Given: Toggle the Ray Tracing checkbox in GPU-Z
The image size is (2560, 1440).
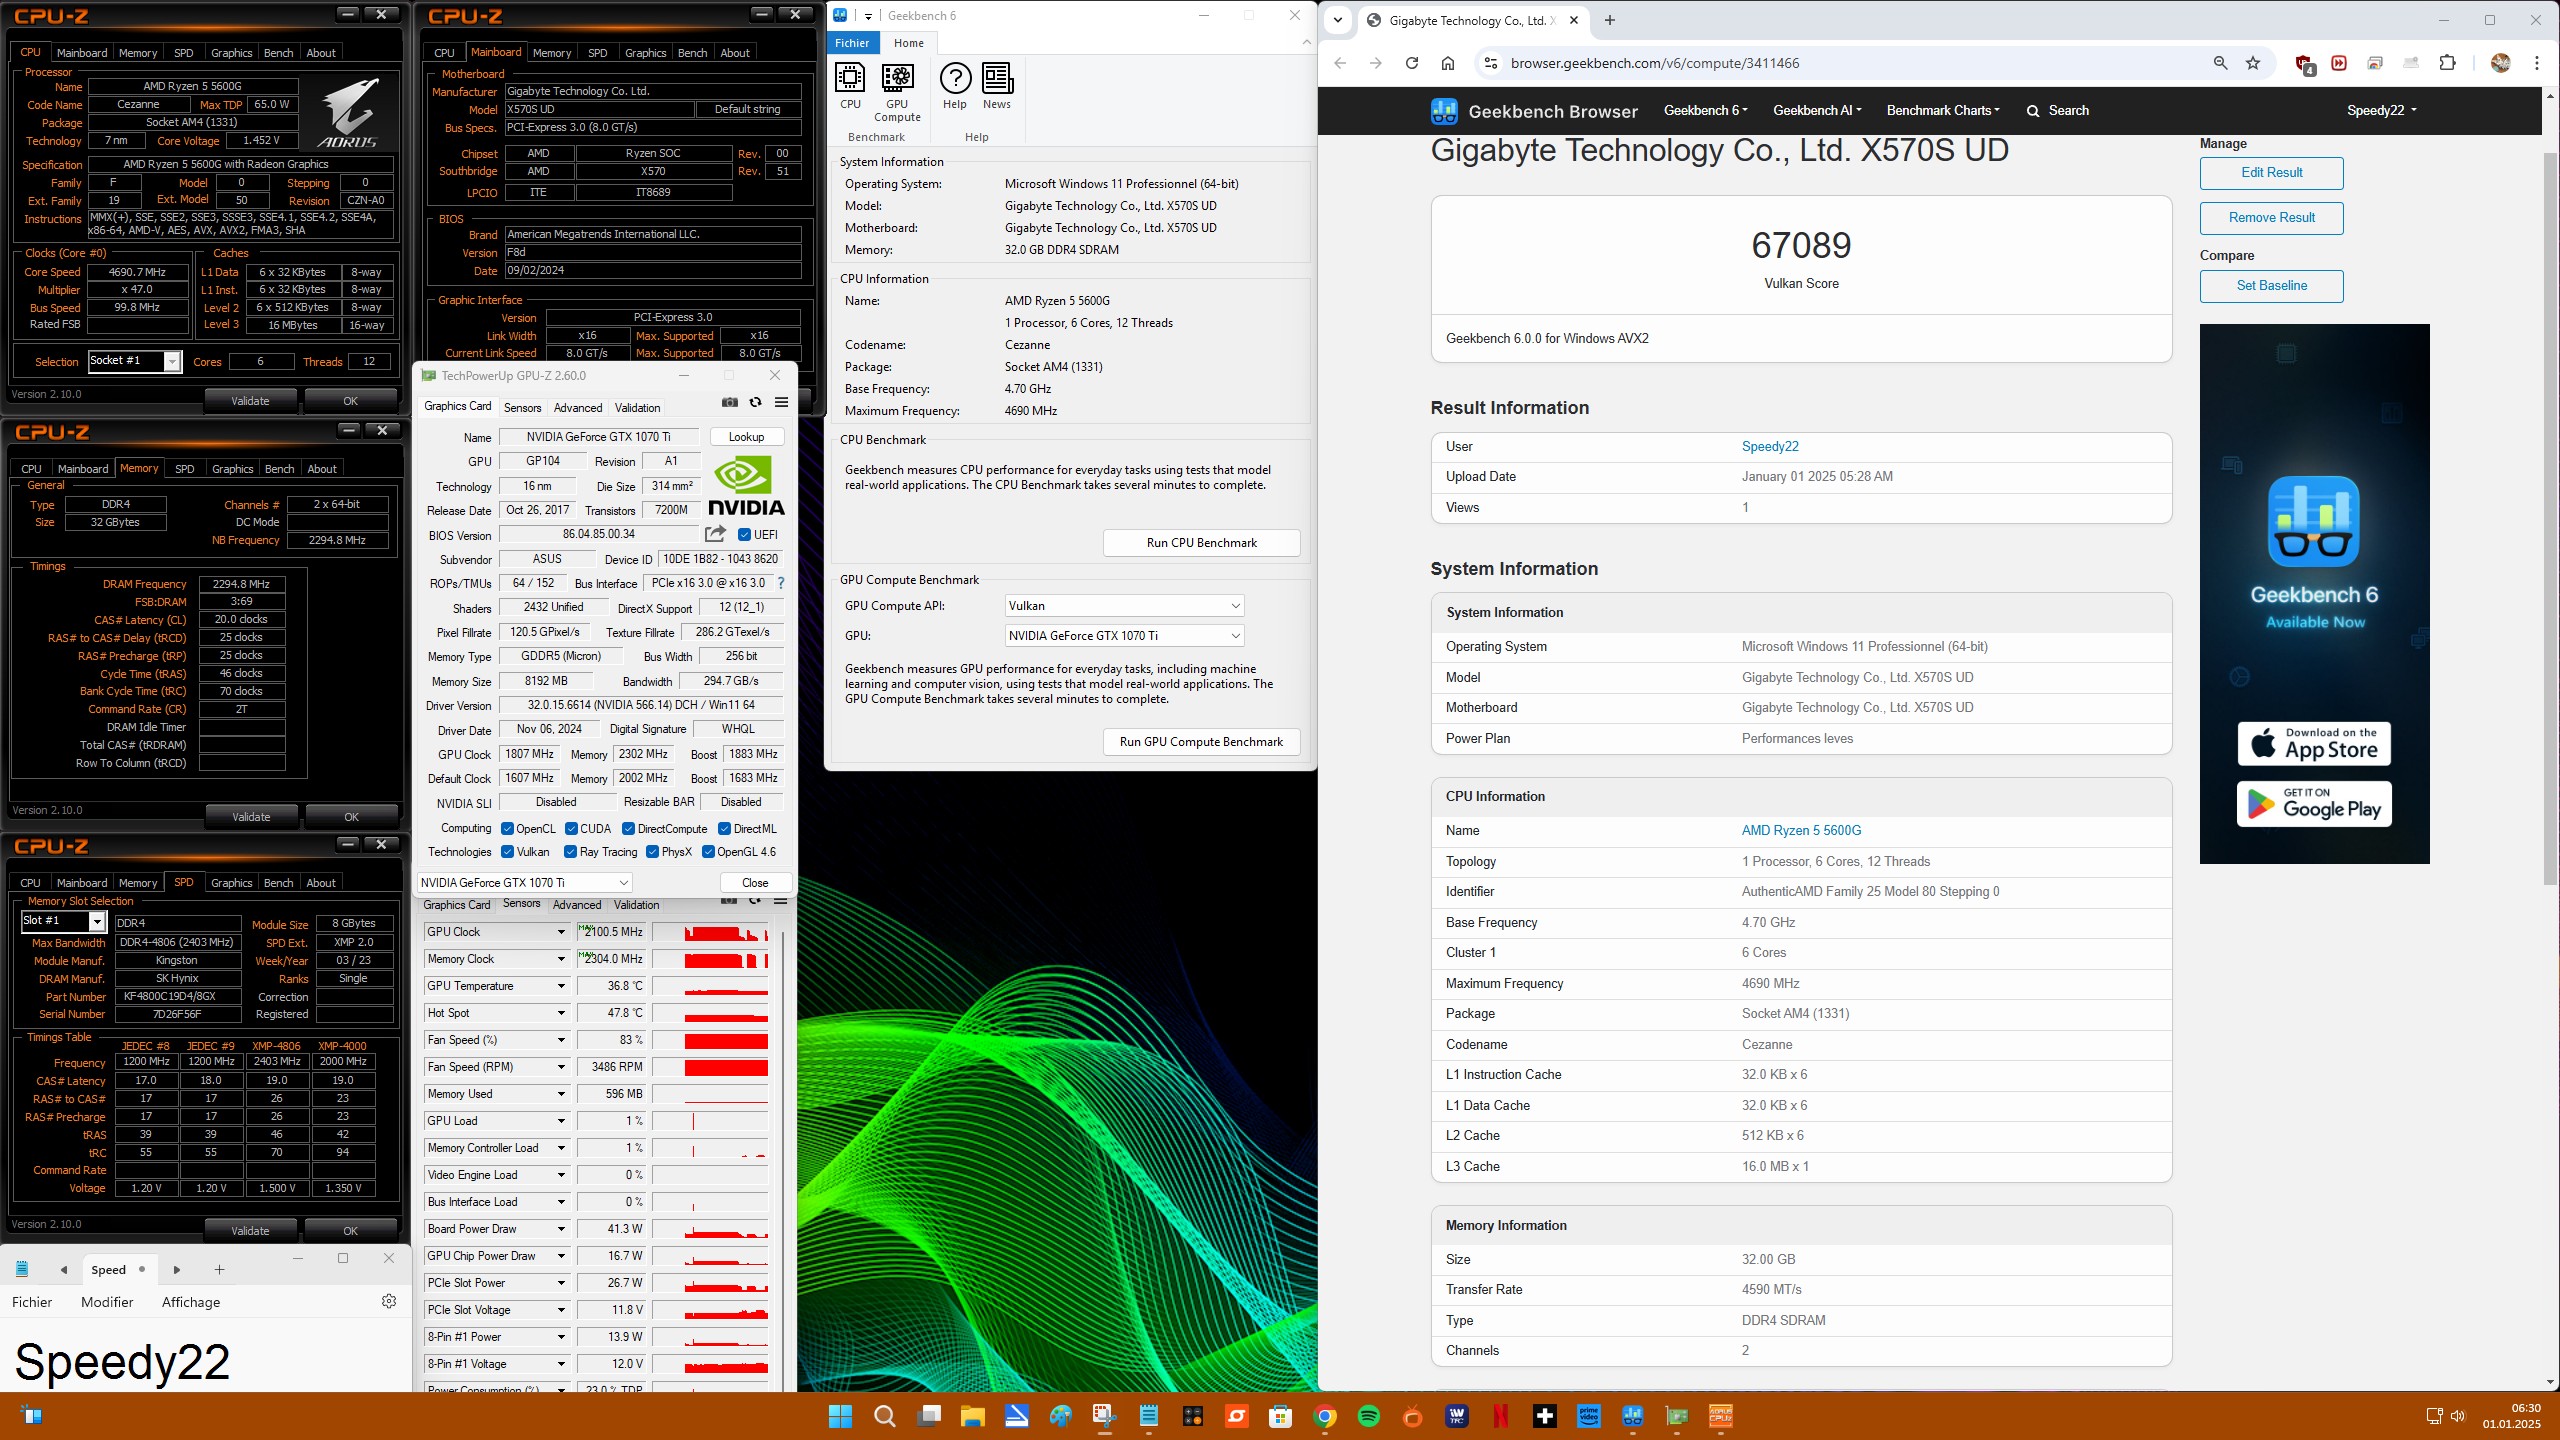Looking at the screenshot, I should (570, 852).
